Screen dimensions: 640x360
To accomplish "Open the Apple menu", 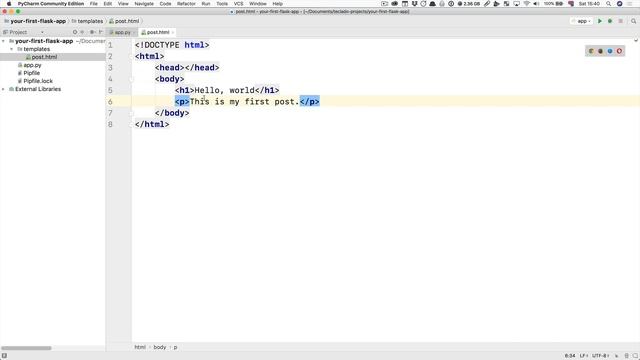I will [x=9, y=4].
